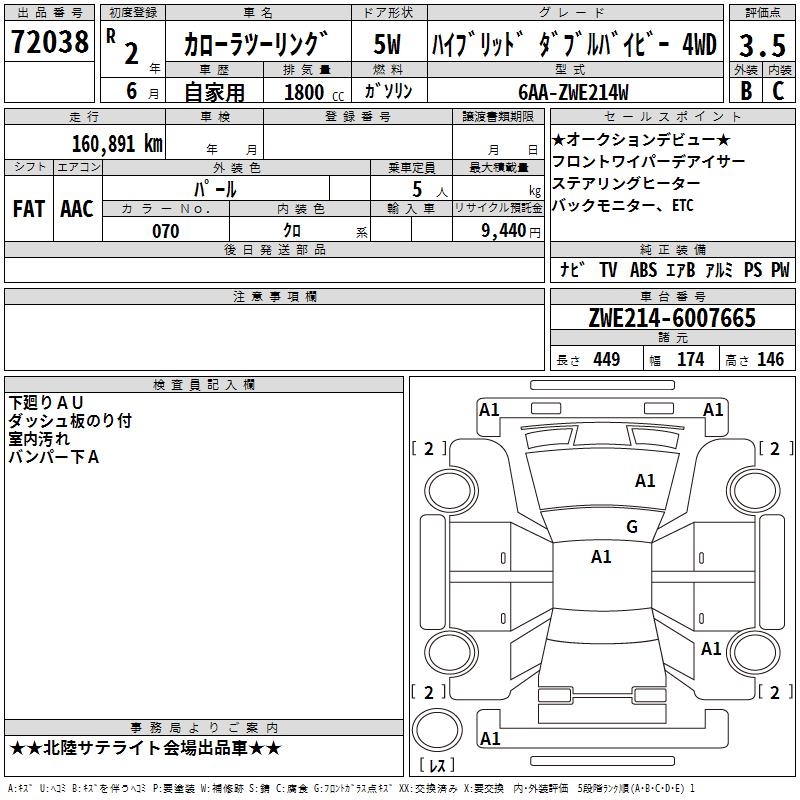Click inspector note 下廻りAU
The height and width of the screenshot is (800, 800).
pos(46,403)
